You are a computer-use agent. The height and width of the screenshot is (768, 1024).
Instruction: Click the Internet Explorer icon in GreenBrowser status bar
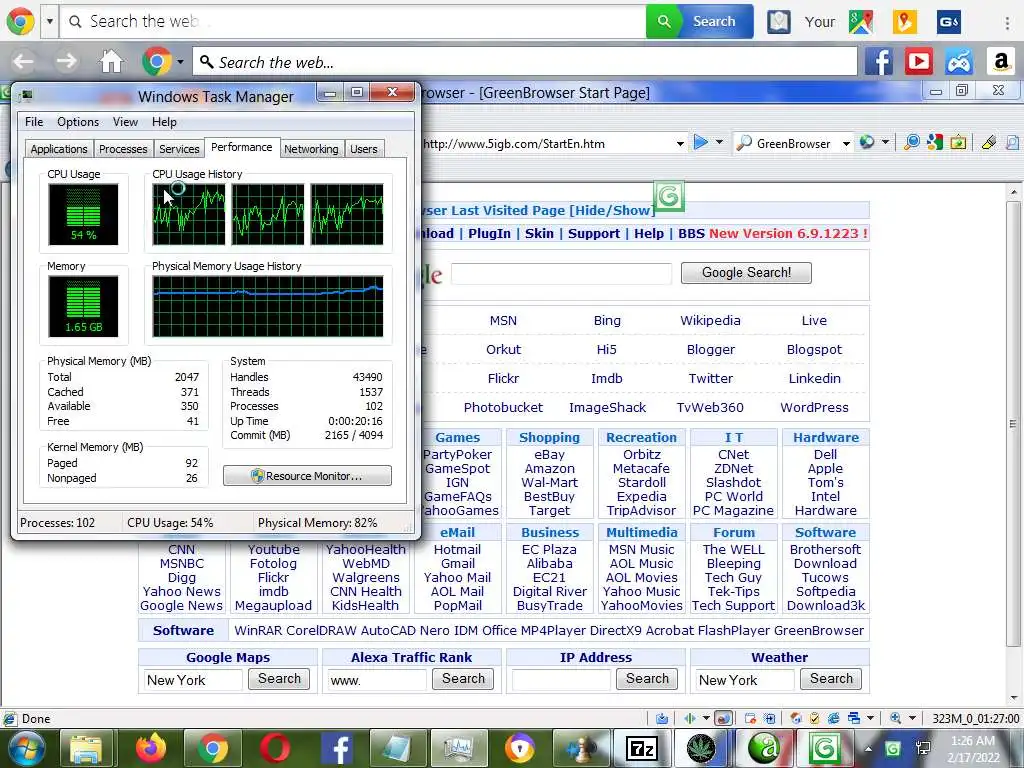pyautogui.click(x=833, y=718)
